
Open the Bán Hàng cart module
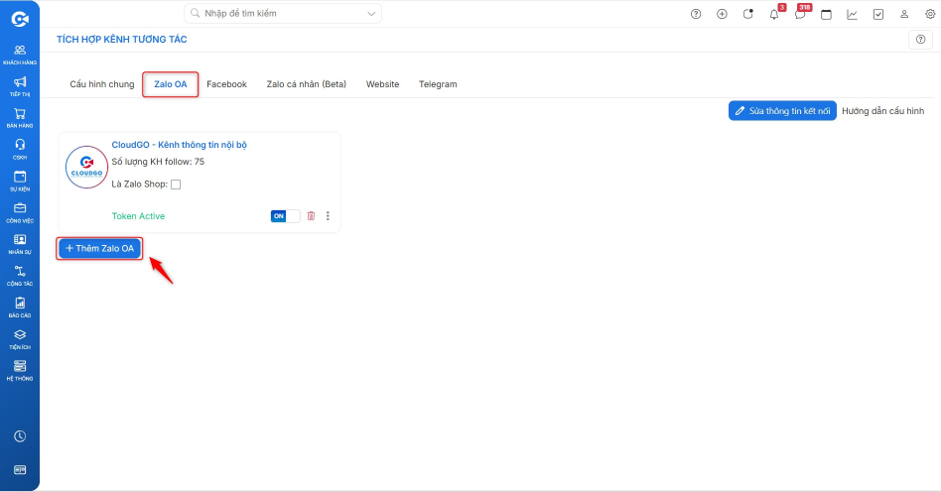pos(20,118)
